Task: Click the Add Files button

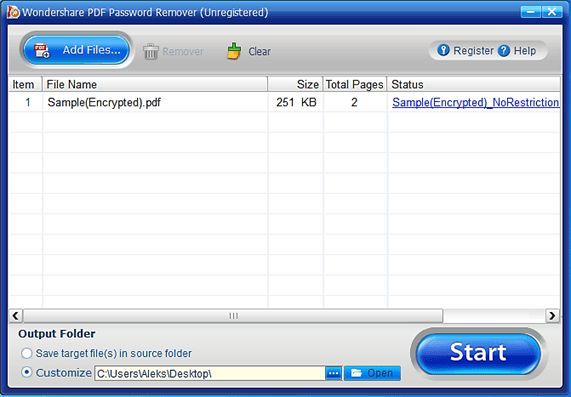Action: pos(76,50)
